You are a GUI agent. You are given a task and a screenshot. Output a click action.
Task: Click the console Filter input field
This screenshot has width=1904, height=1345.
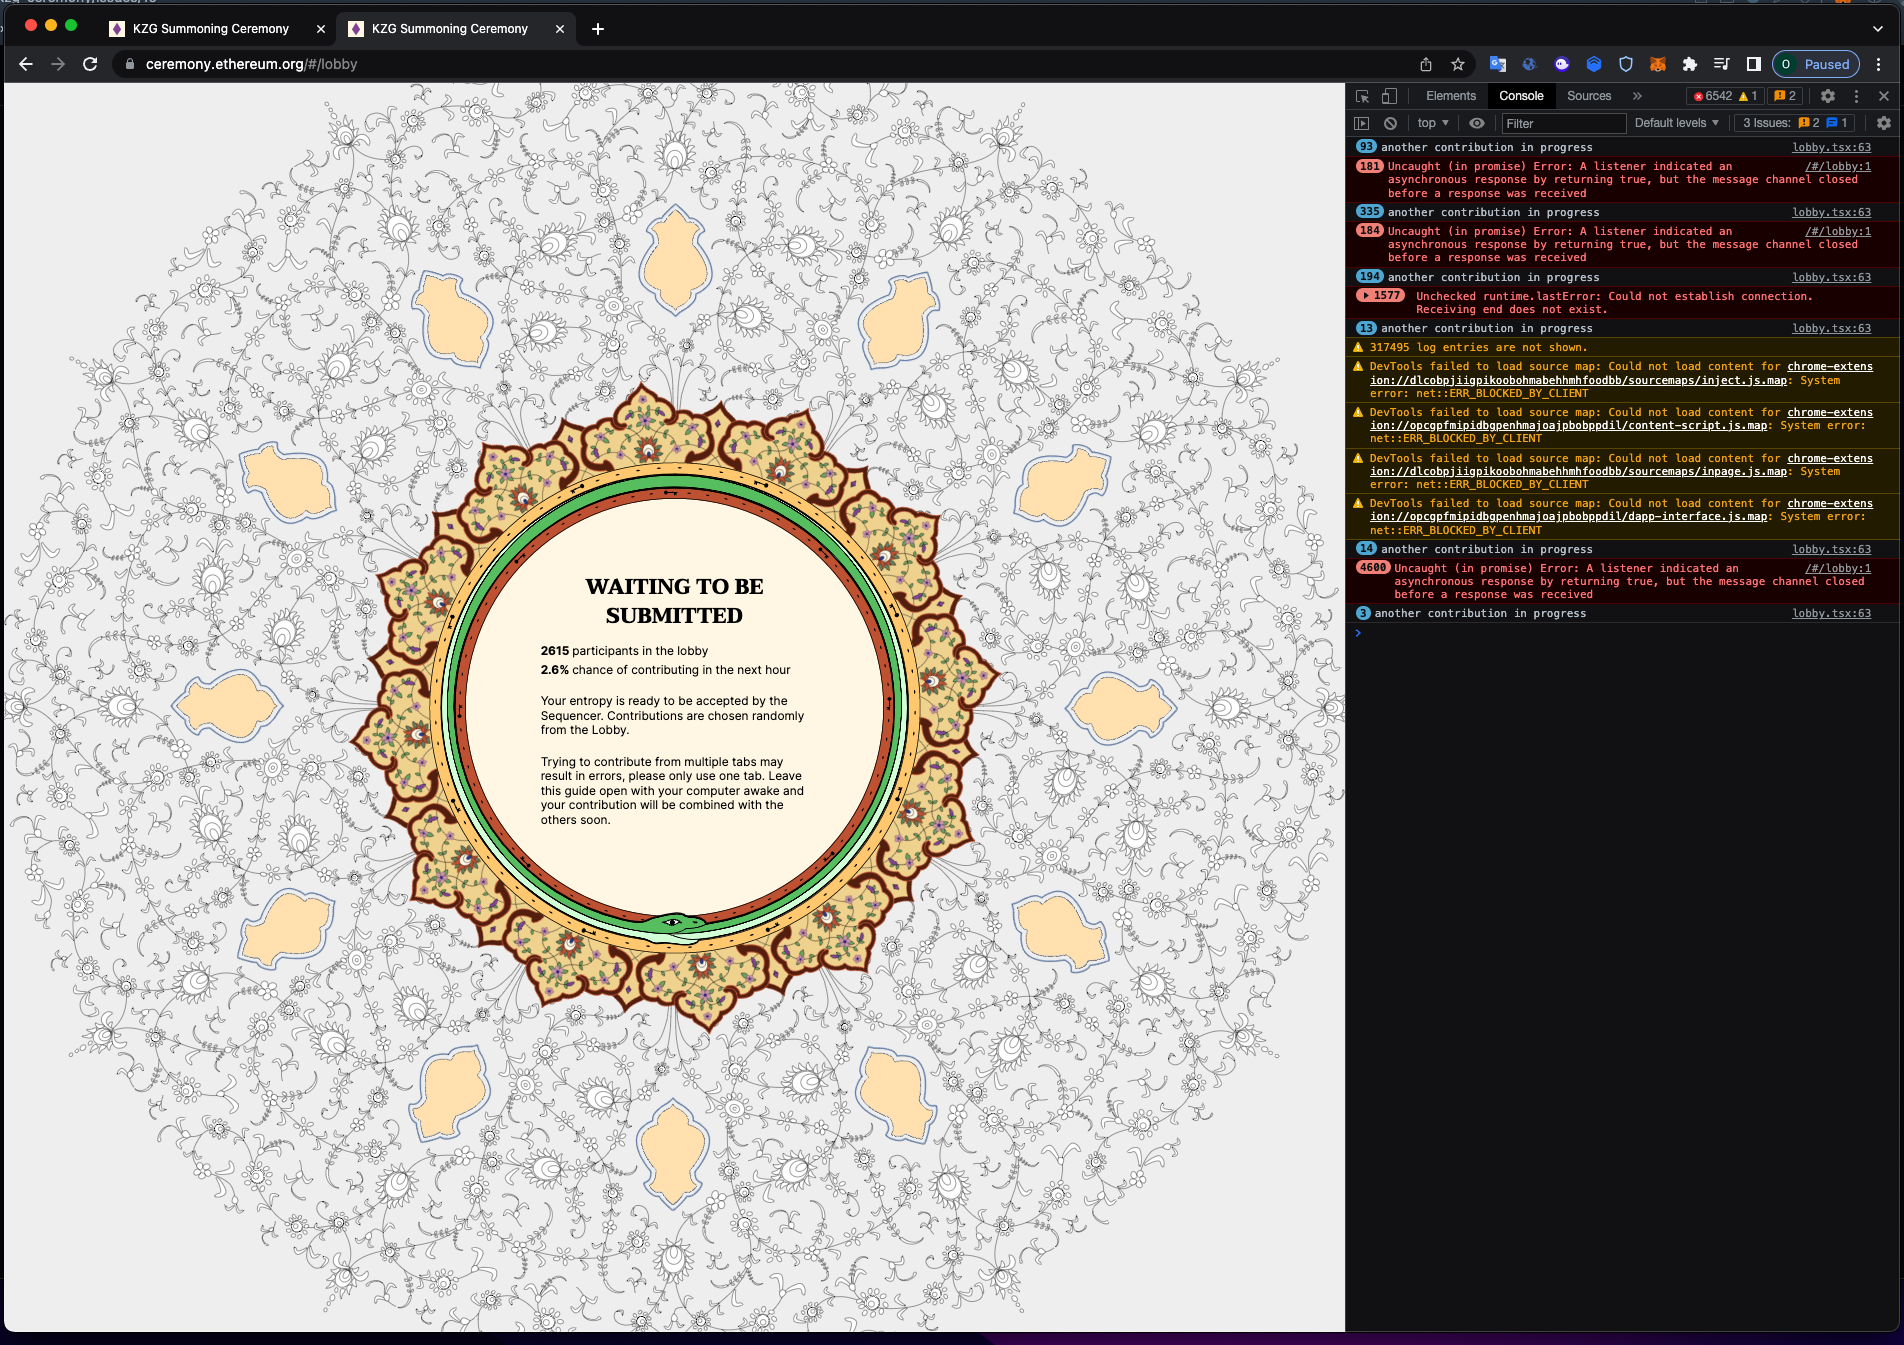click(1563, 123)
